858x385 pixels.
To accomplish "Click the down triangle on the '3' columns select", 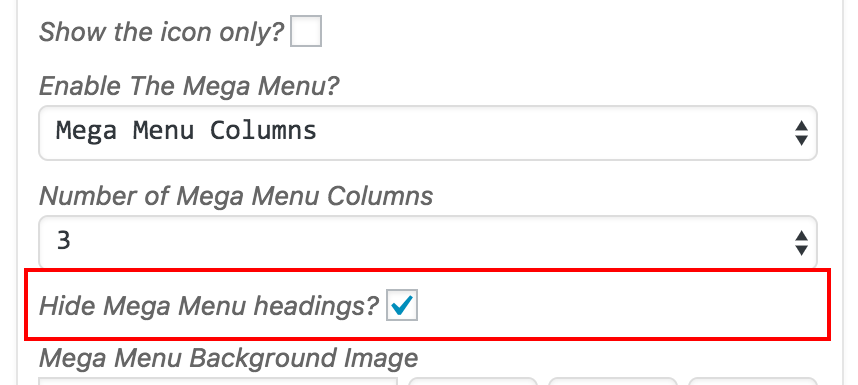I will (x=802, y=250).
